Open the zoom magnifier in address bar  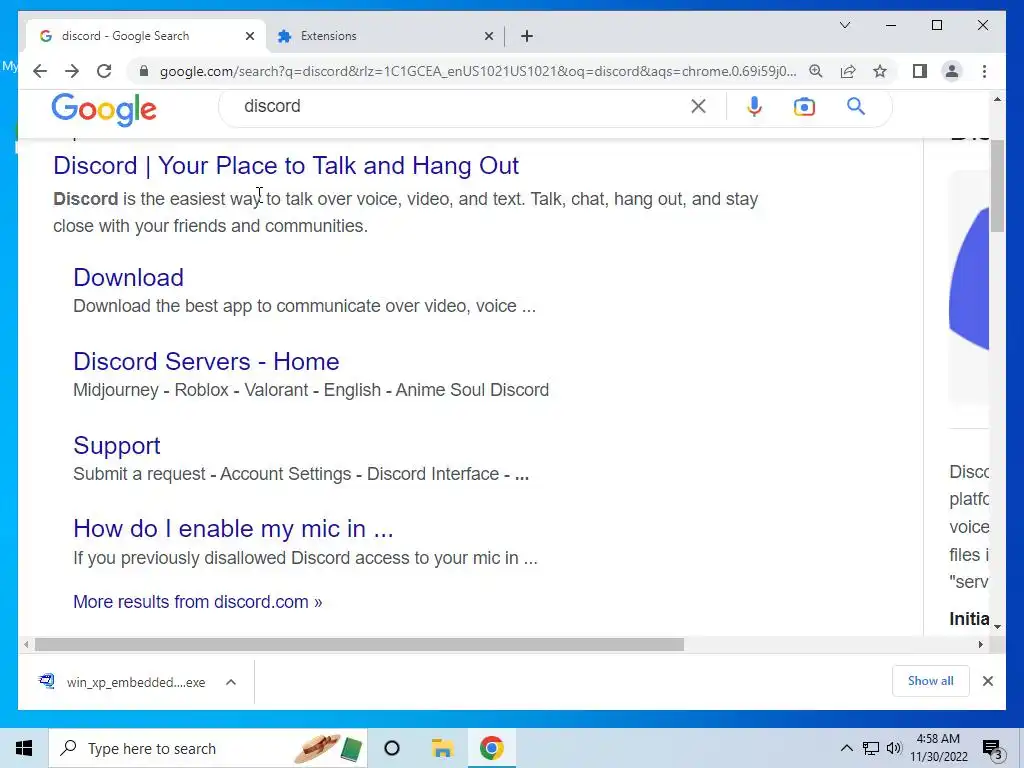816,71
